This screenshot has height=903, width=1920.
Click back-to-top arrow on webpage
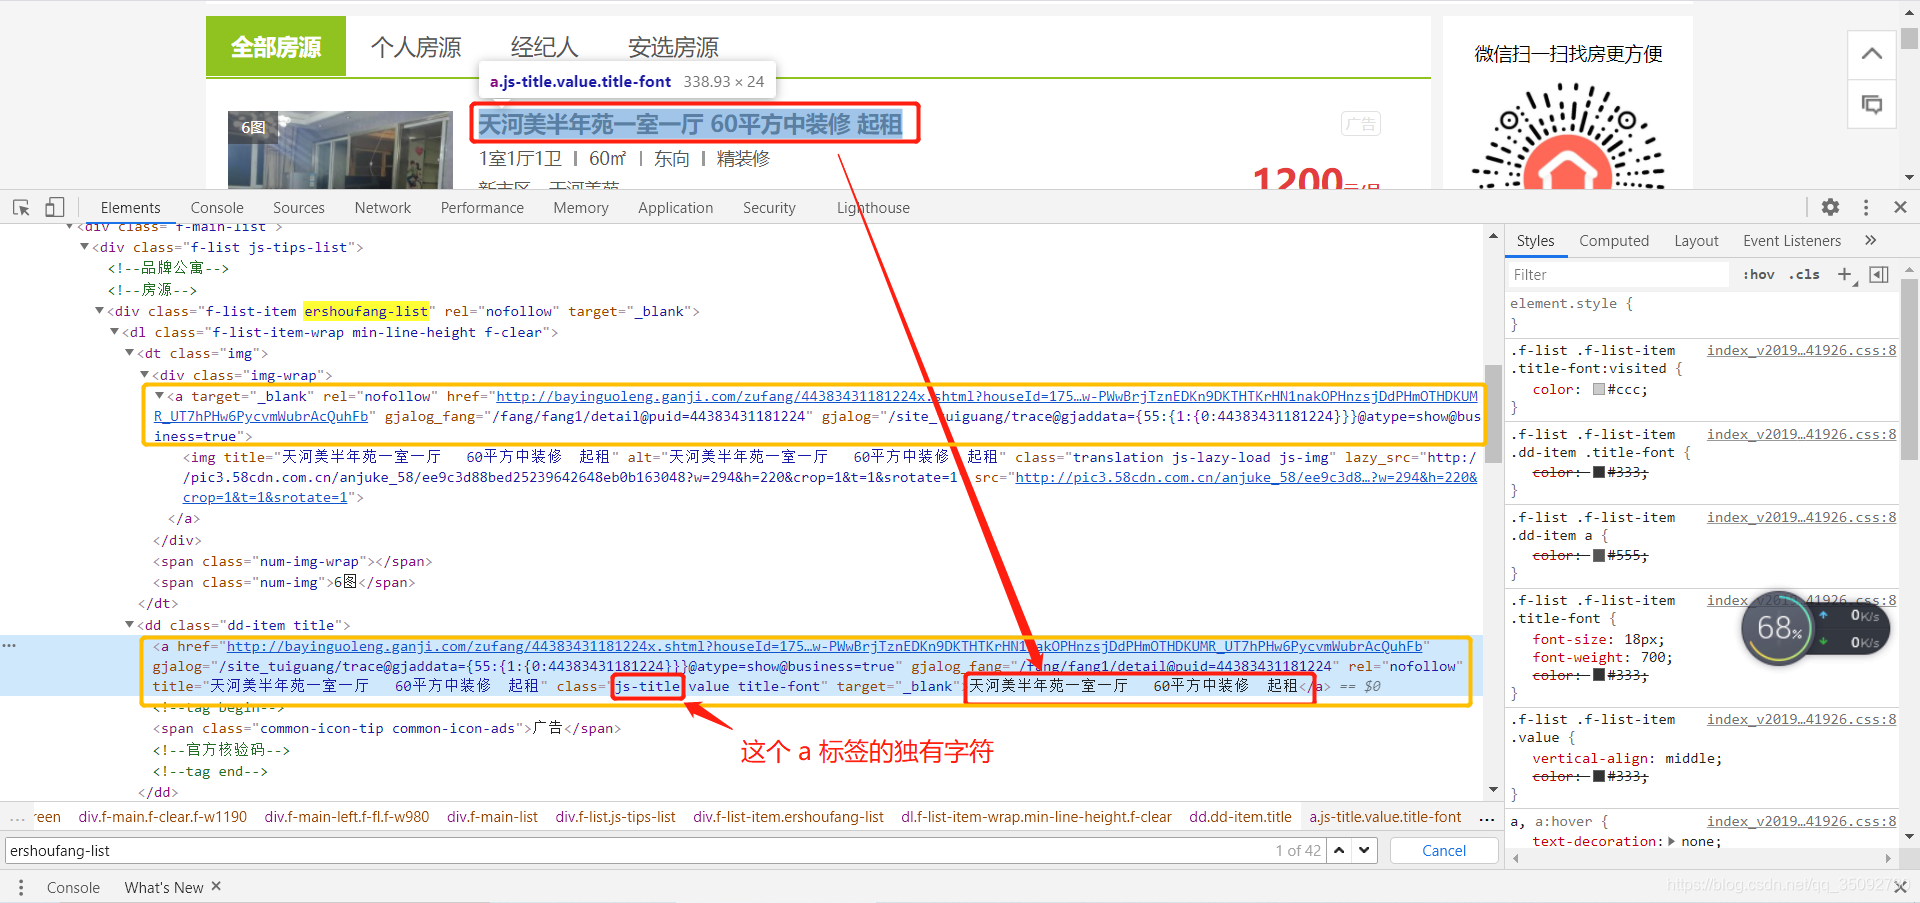coord(1872,54)
